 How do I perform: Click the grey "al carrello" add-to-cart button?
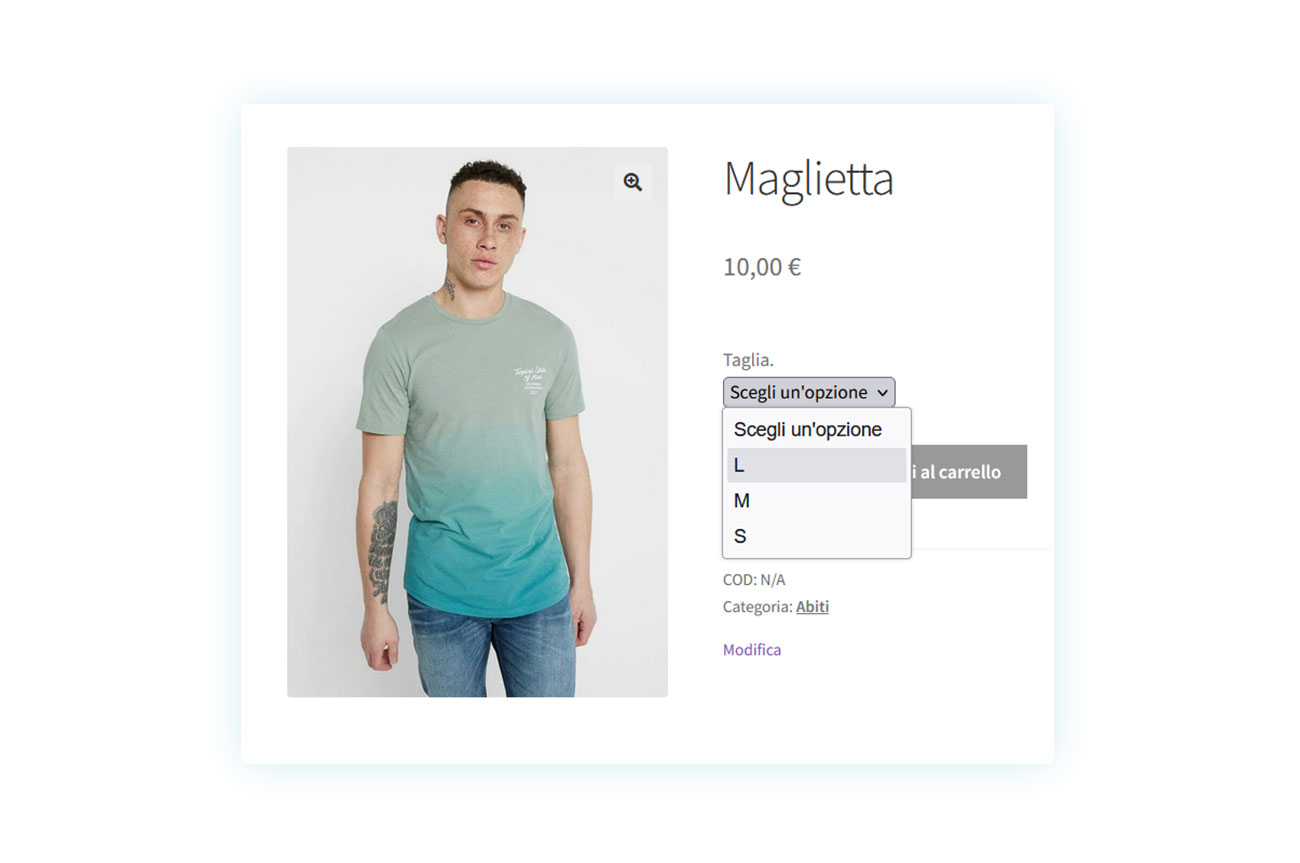click(x=968, y=472)
